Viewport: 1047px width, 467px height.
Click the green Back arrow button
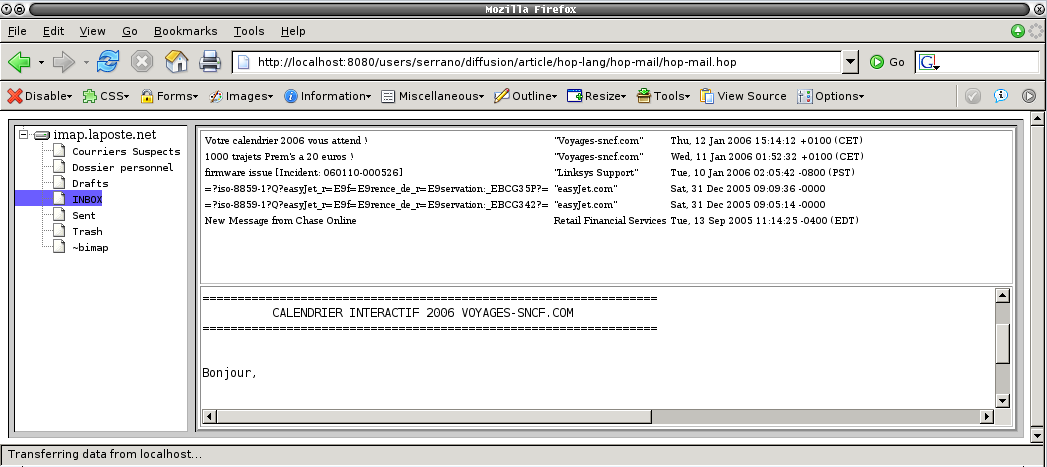(x=19, y=62)
